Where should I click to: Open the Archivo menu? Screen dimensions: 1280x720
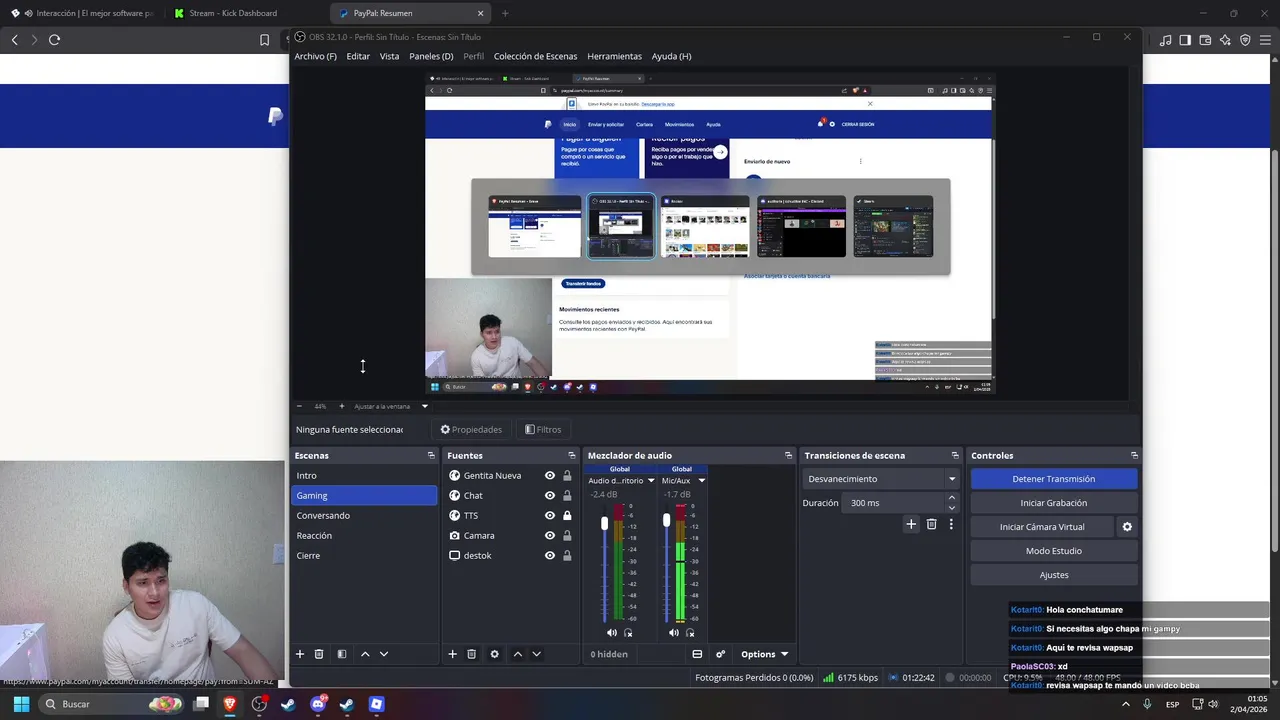coord(315,56)
